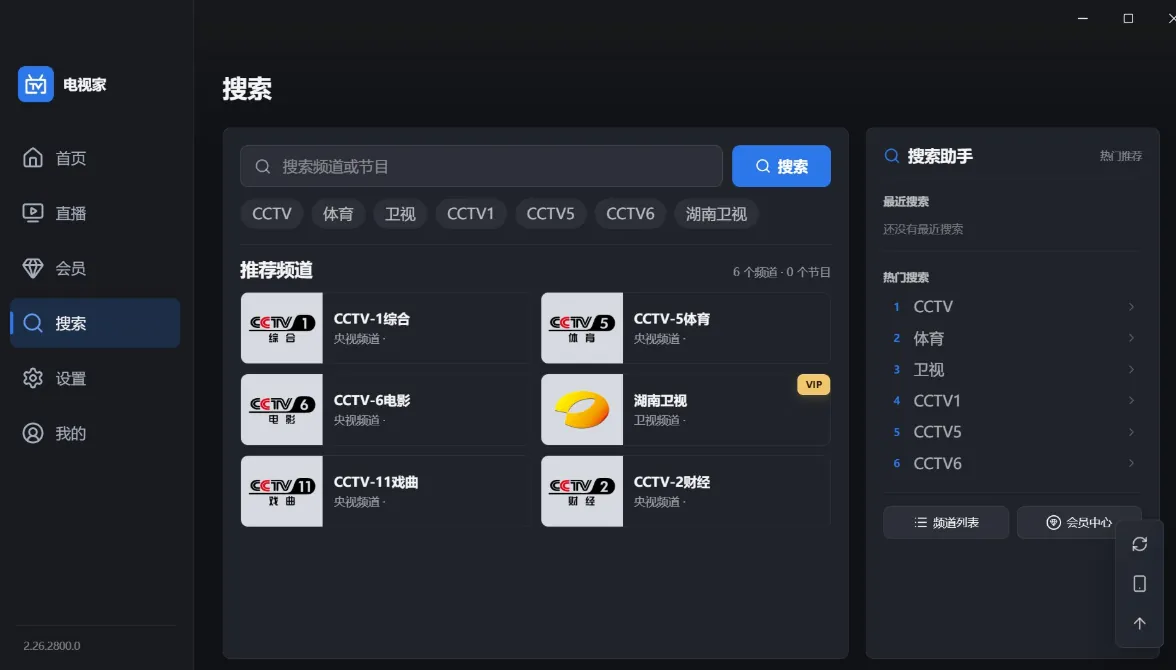Image resolution: width=1176 pixels, height=670 pixels.
Task: Go to the 直播 live section
Action: tap(94, 213)
